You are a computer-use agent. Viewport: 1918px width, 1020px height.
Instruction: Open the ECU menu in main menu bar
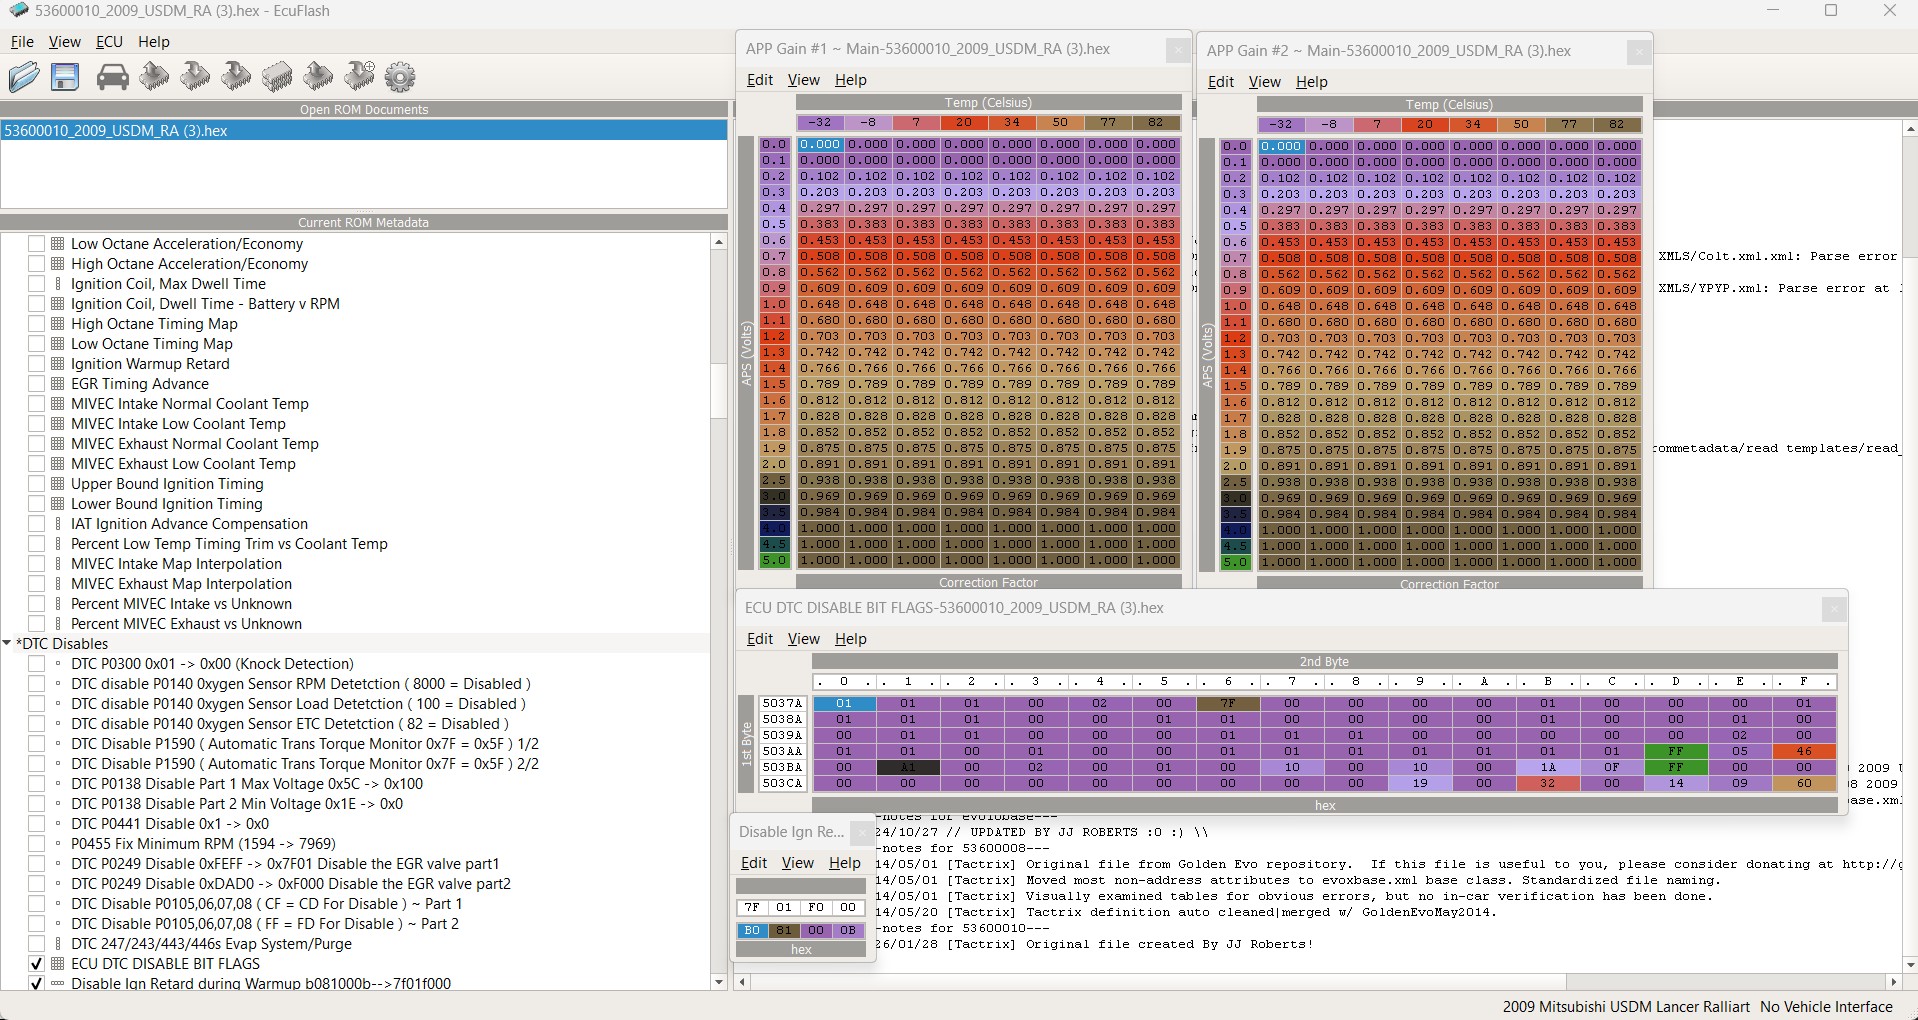[x=109, y=42]
